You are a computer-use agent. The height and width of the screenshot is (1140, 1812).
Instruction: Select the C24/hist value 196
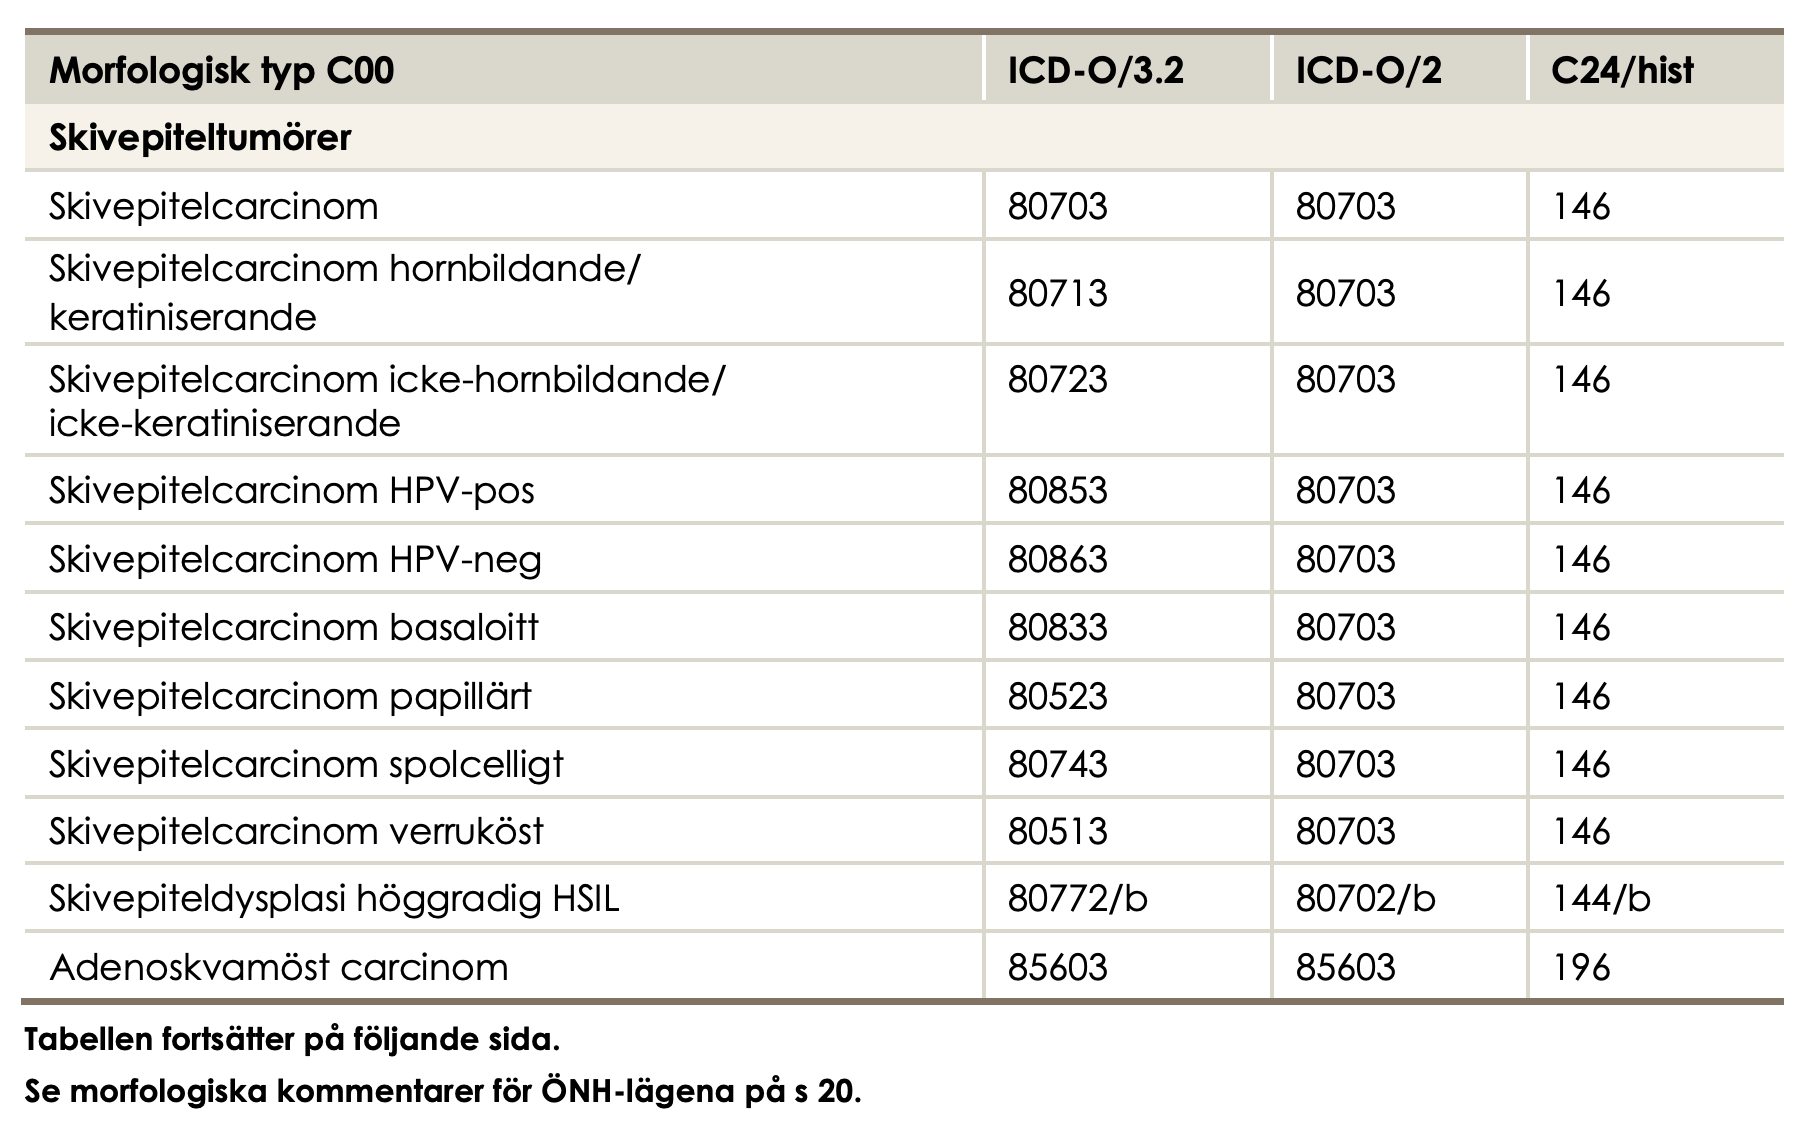pos(1581,968)
